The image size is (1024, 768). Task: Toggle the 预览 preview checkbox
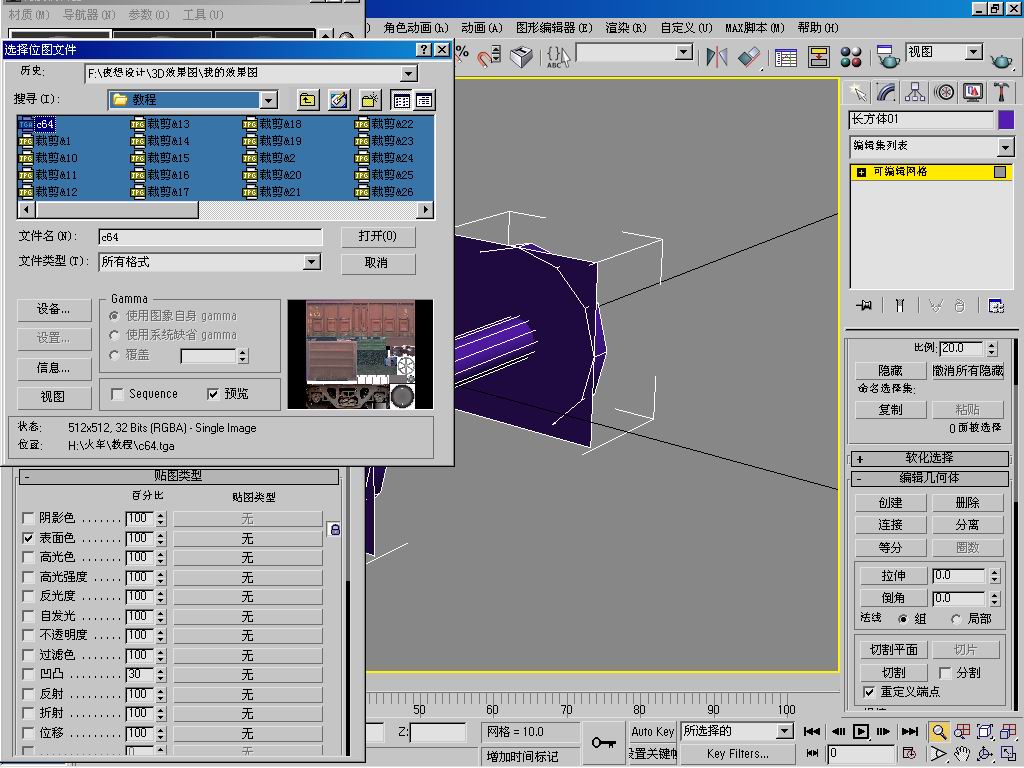coord(213,394)
